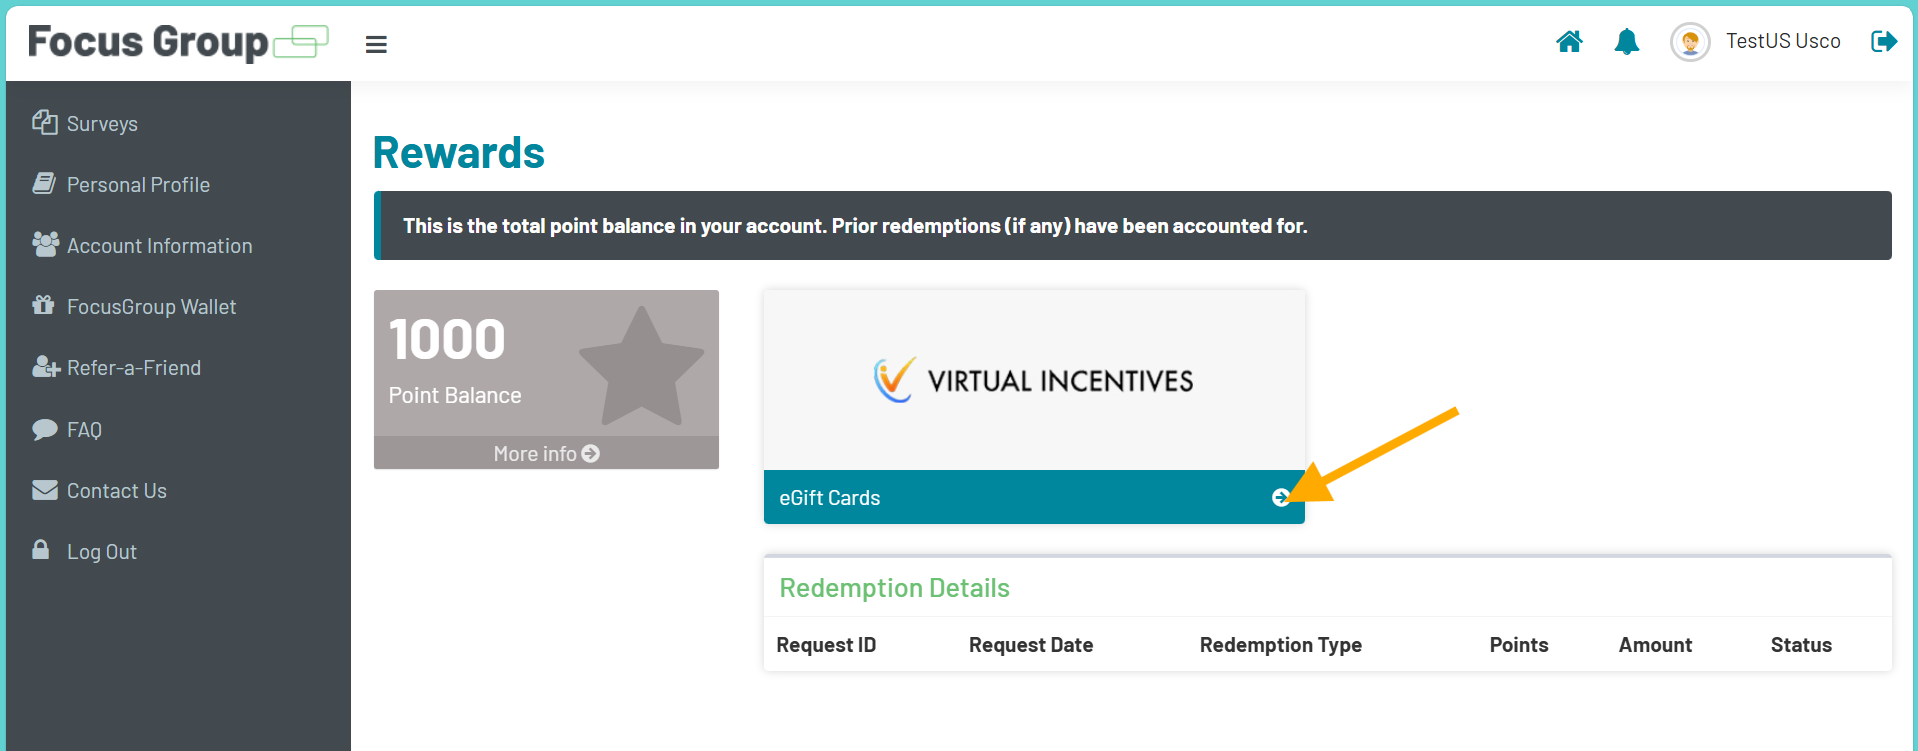The height and width of the screenshot is (751, 1918).
Task: Click the Rewards page heading
Action: tap(459, 153)
